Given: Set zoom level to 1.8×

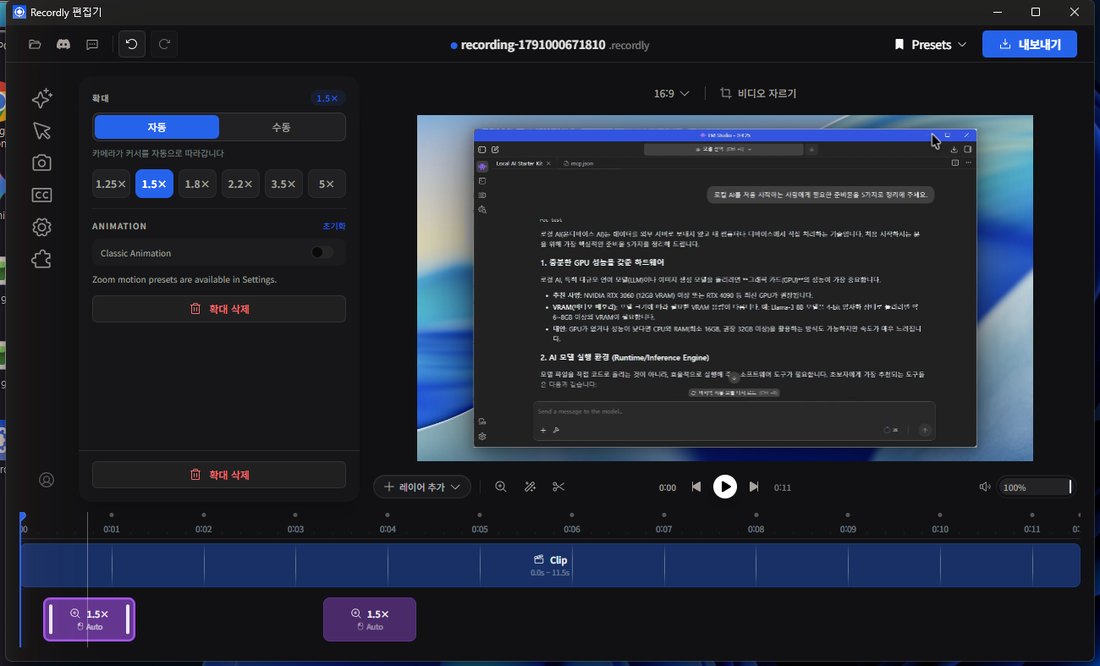Looking at the screenshot, I should click(x=197, y=184).
